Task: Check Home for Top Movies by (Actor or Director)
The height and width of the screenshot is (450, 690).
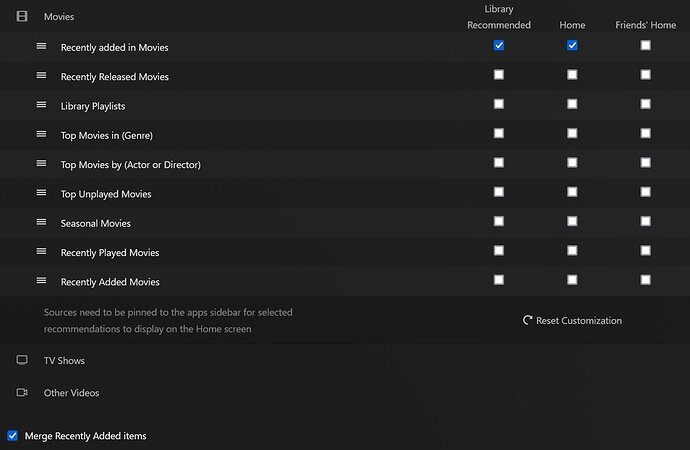Action: (572, 163)
